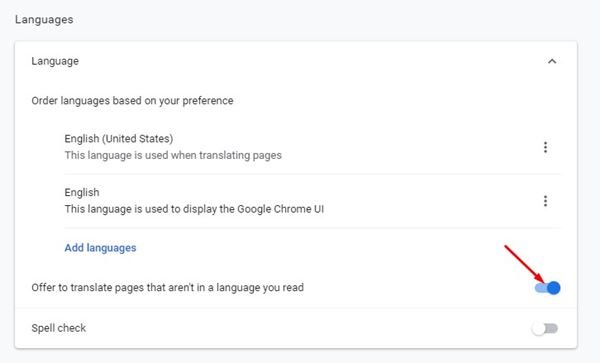Screen dimensions: 600x363
Task: Click the Spell check label text
Action: pos(59,328)
